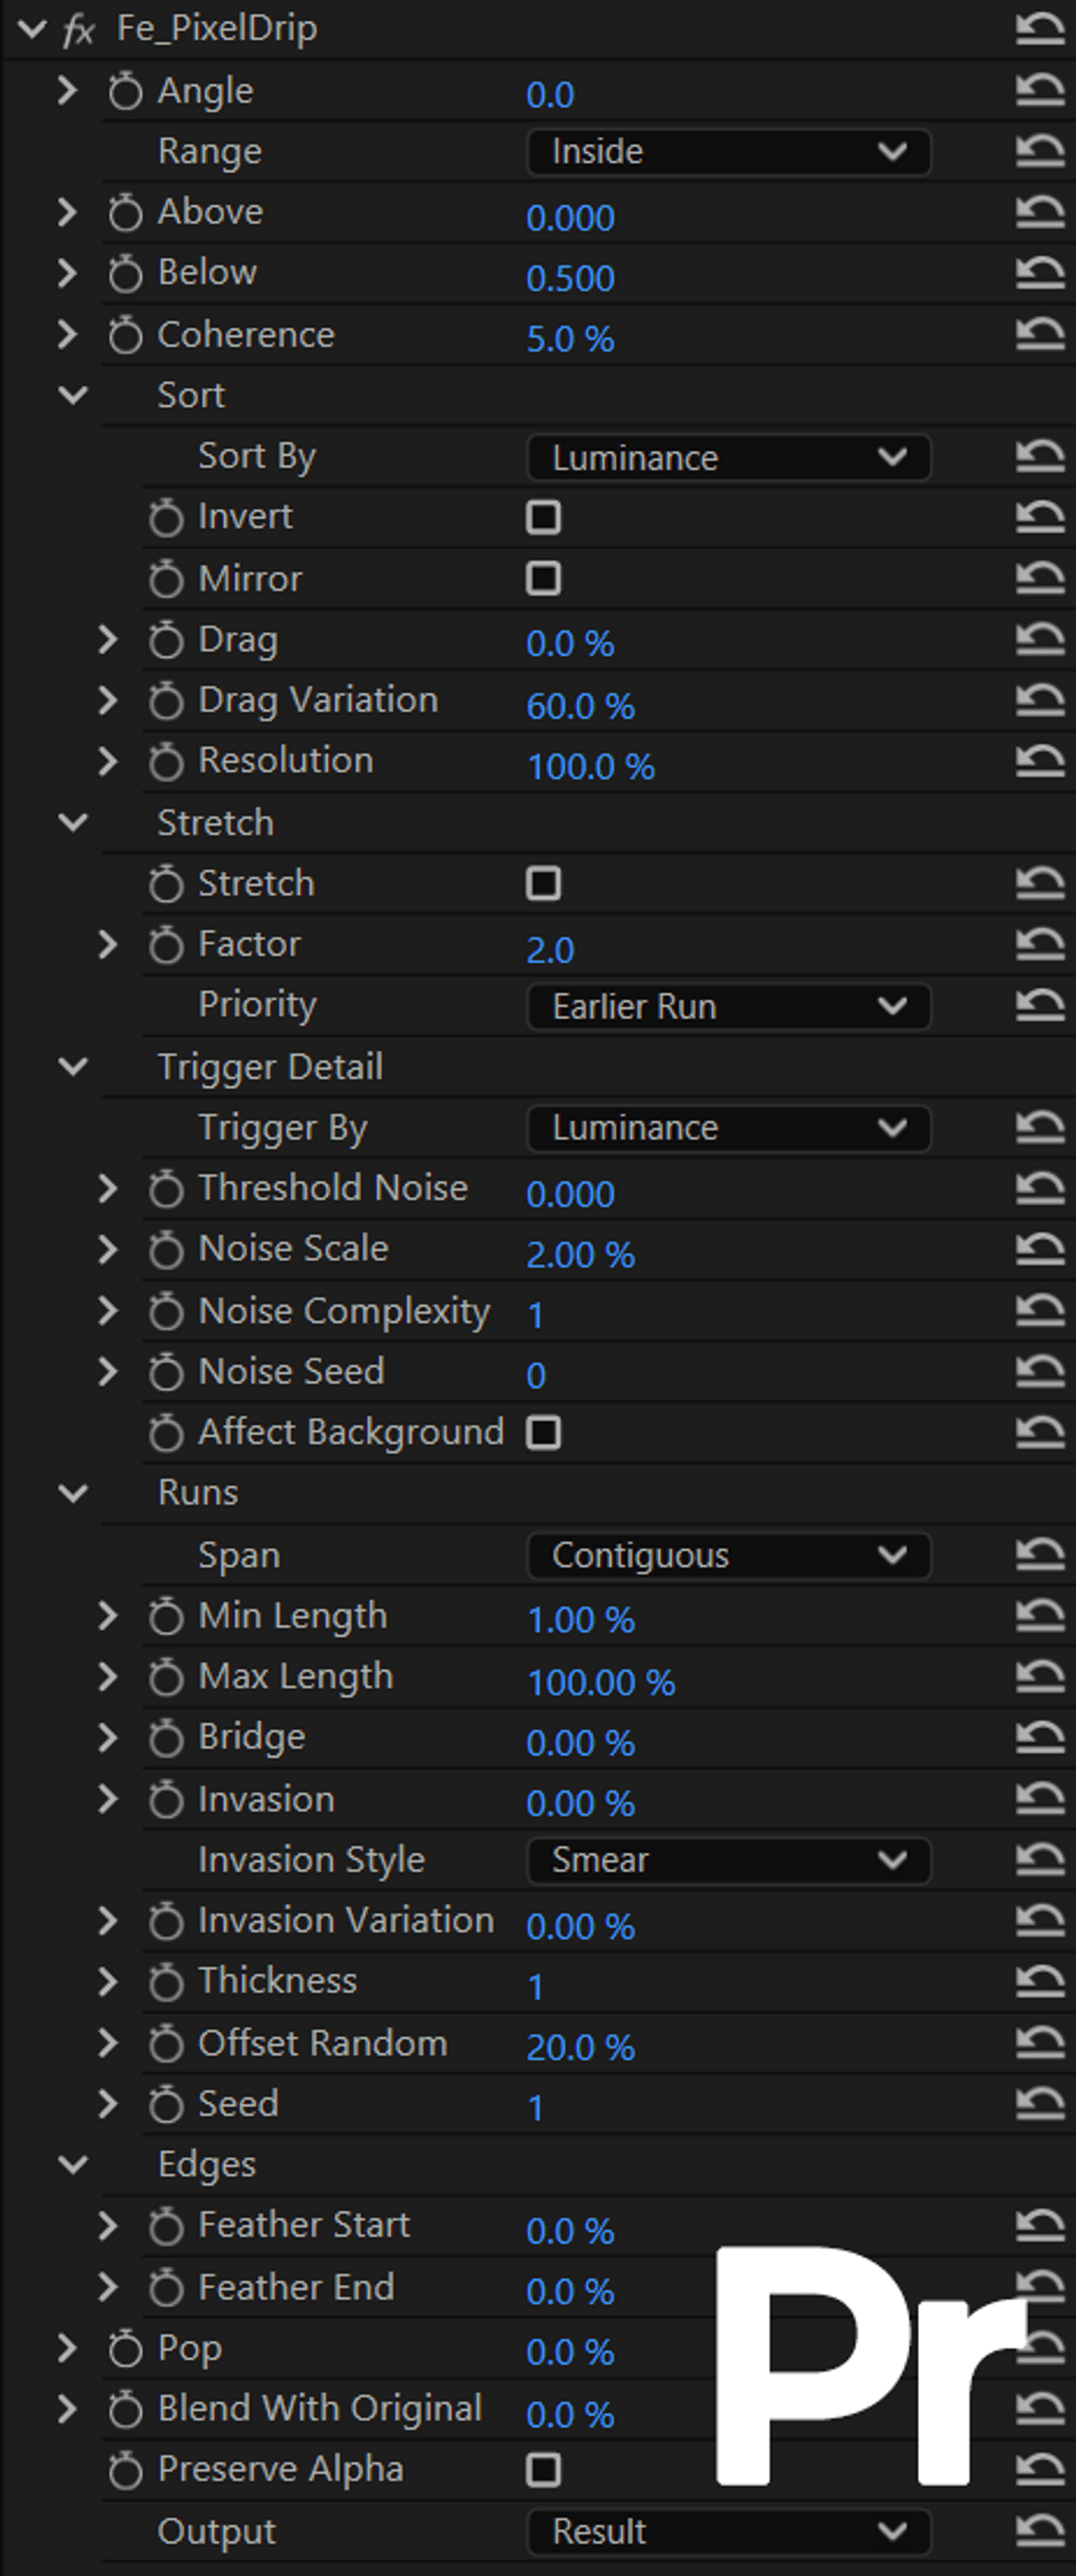Click the Noise Scale value 2.00 %
The width and height of the screenshot is (1076, 2576).
(x=580, y=1255)
